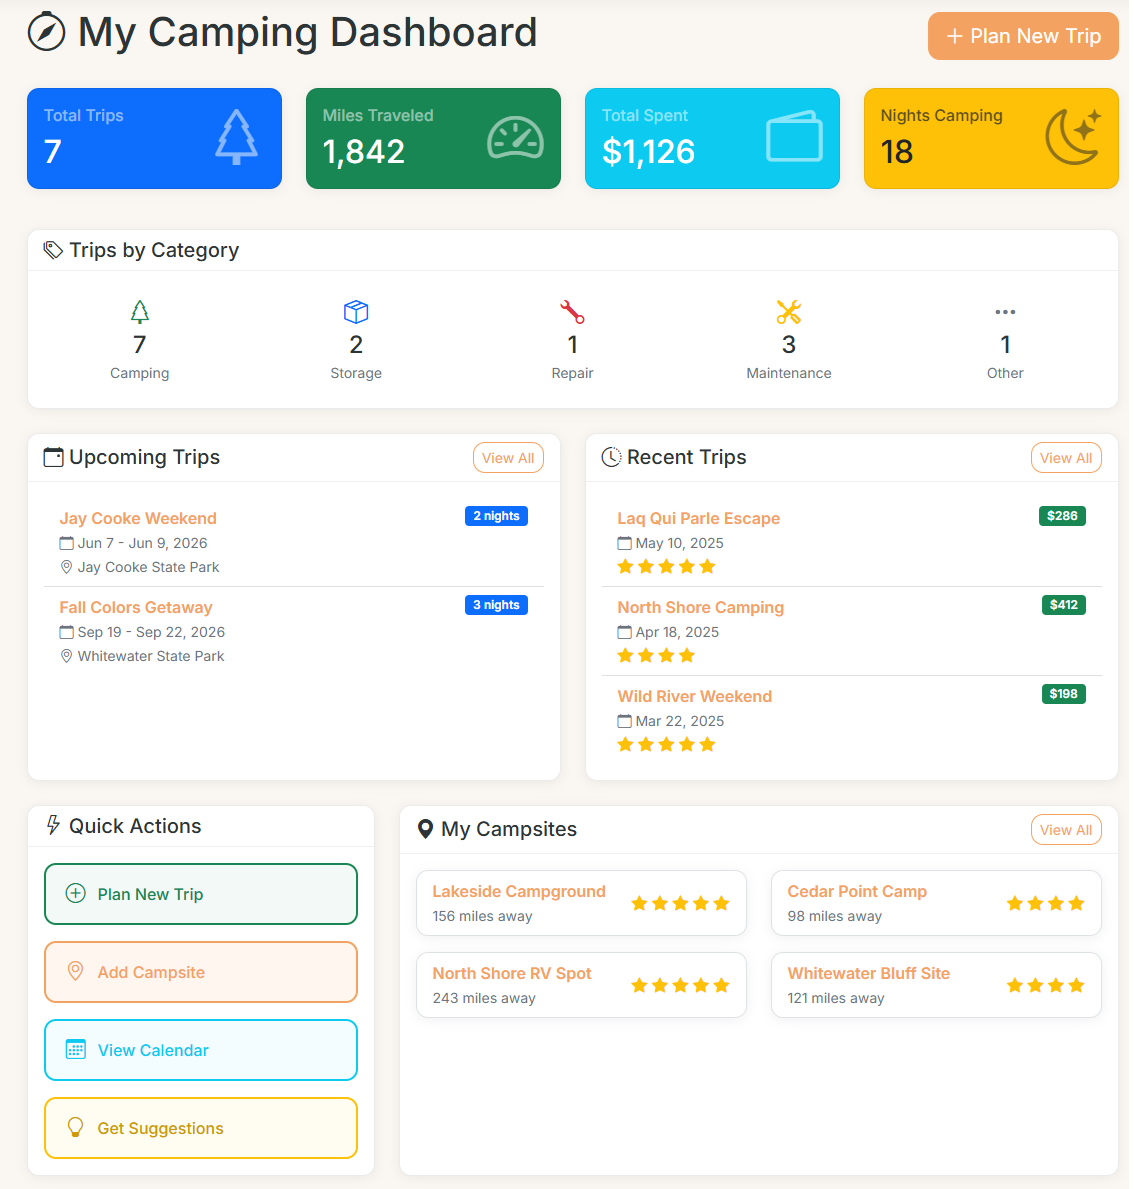This screenshot has width=1134, height=1189.
Task: Click the ellipsis icon above Other category
Action: (x=1005, y=312)
